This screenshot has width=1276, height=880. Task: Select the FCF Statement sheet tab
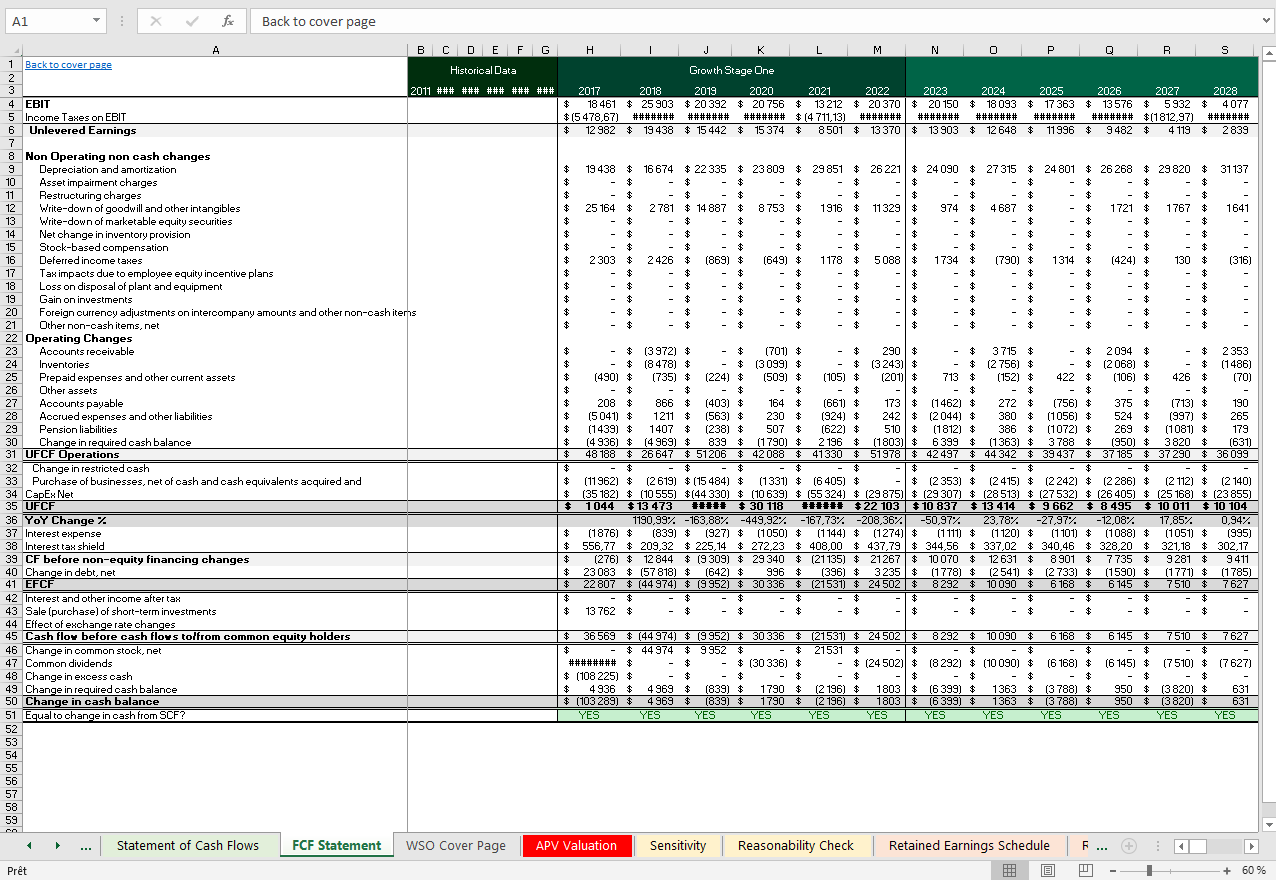point(336,846)
